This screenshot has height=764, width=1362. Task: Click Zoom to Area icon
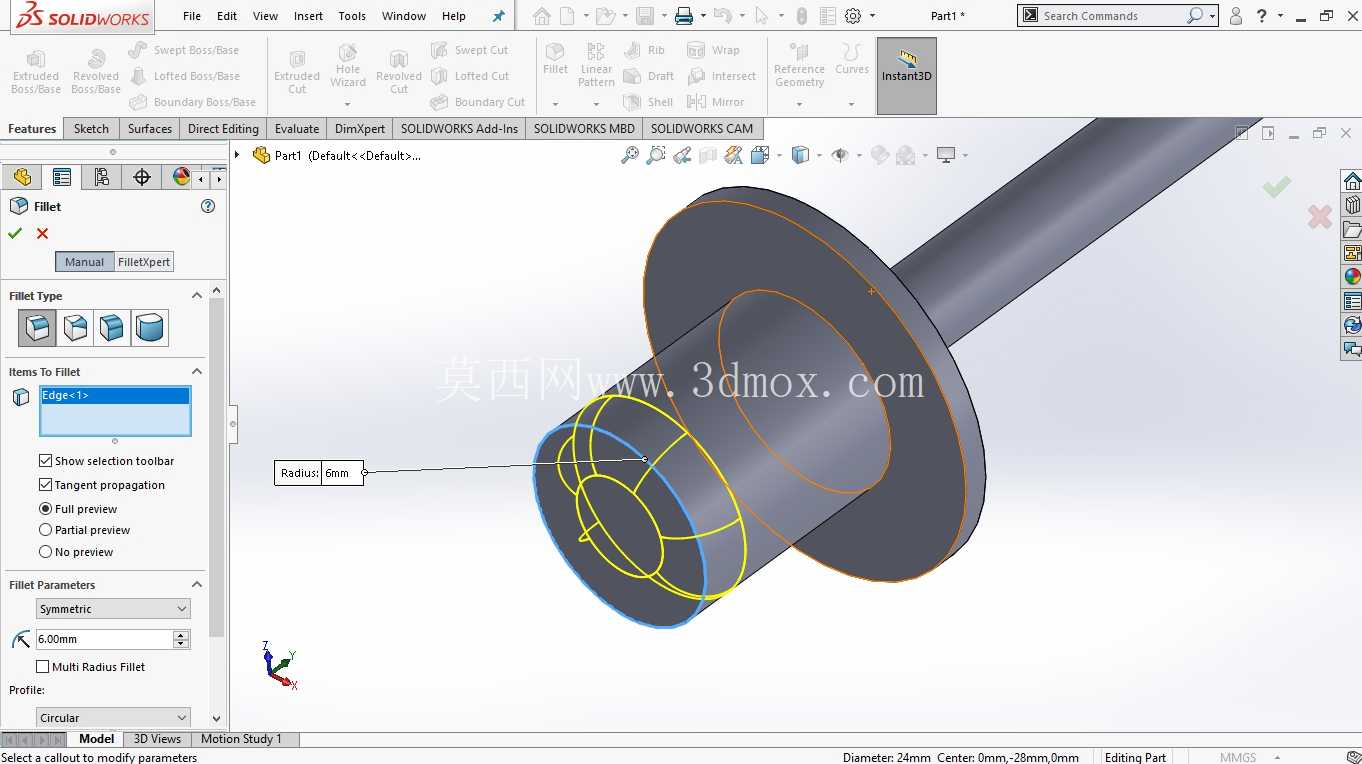pos(656,155)
